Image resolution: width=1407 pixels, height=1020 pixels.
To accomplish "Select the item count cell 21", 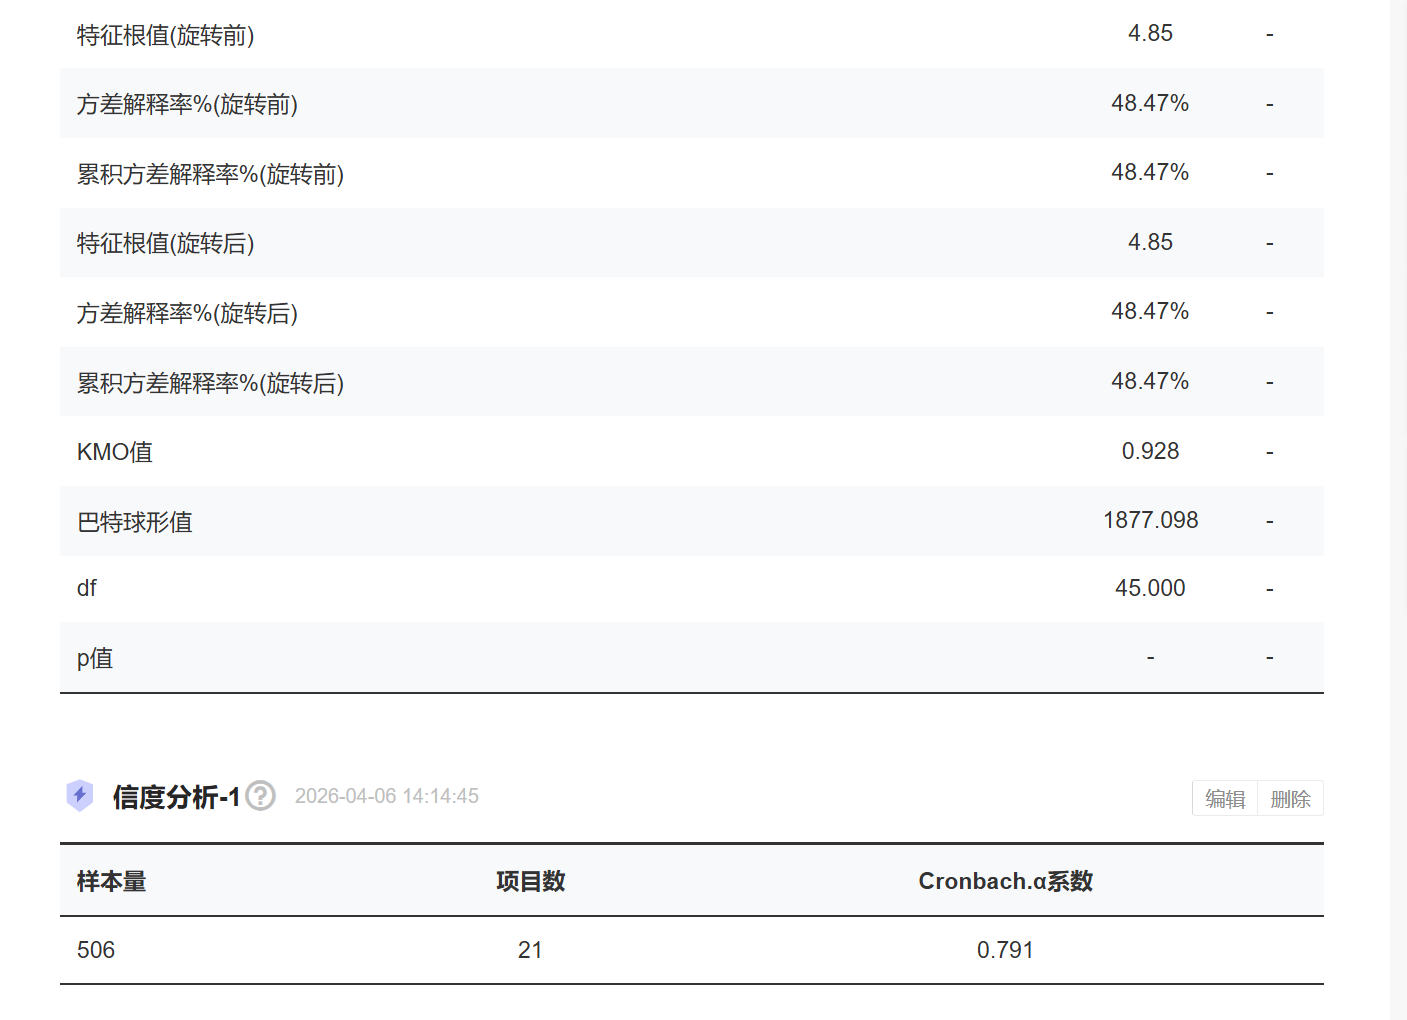I will [530, 950].
